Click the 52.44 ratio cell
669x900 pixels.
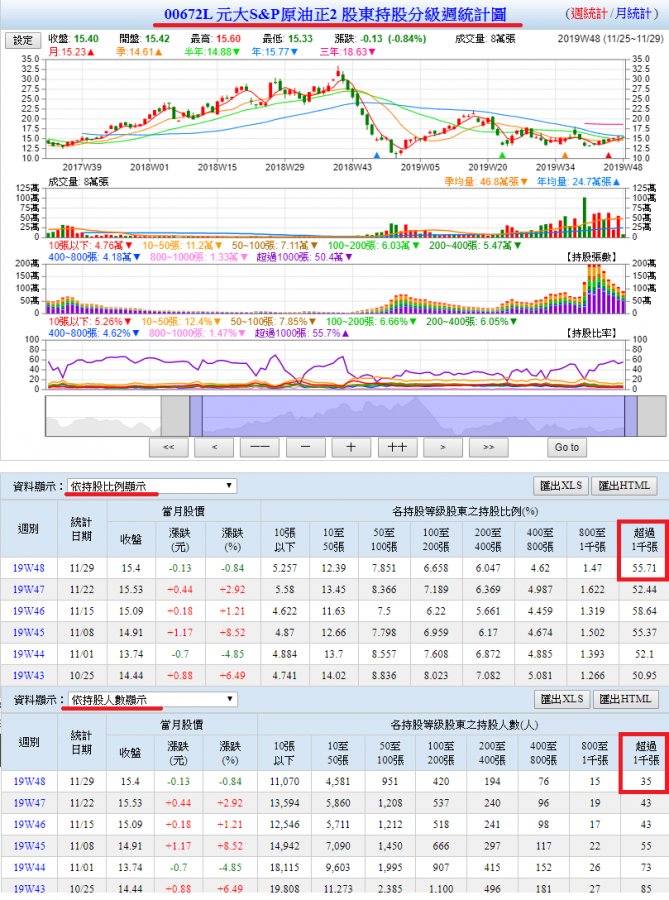point(644,589)
